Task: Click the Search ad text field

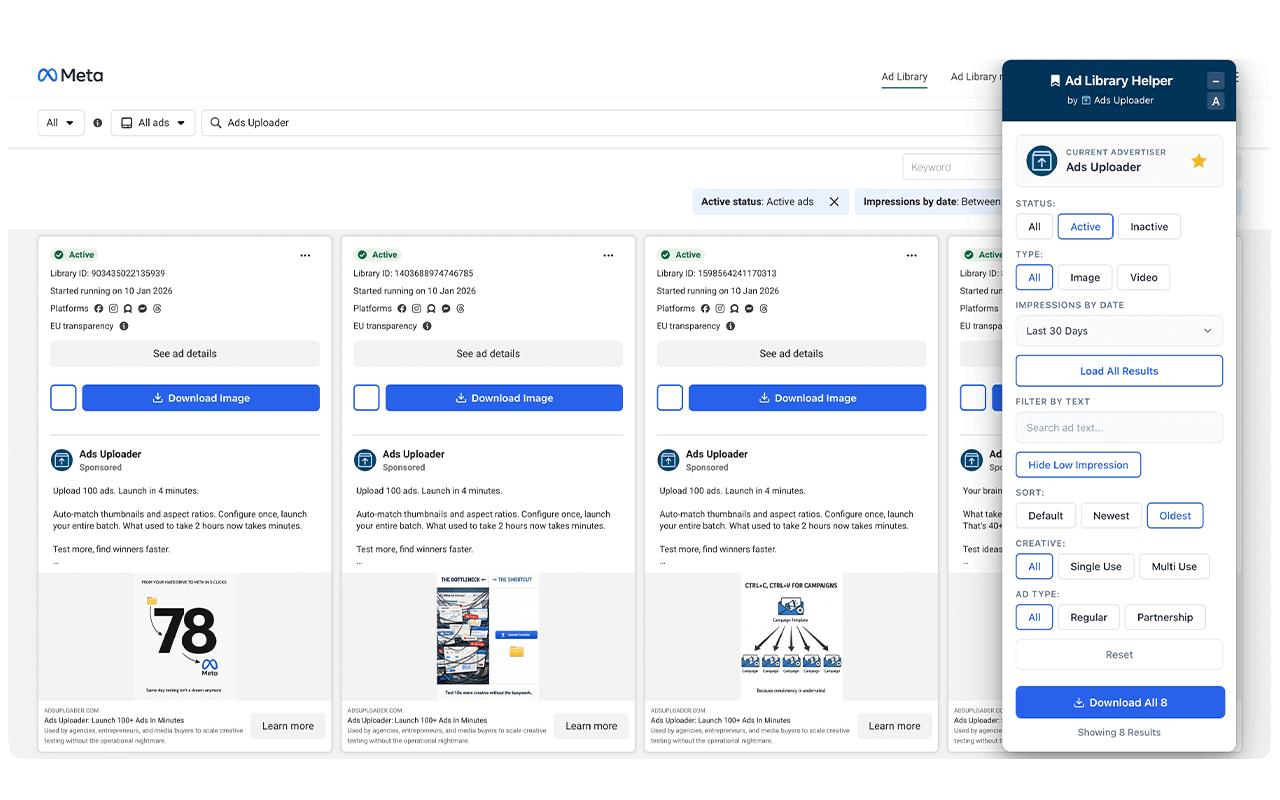Action: pos(1119,428)
